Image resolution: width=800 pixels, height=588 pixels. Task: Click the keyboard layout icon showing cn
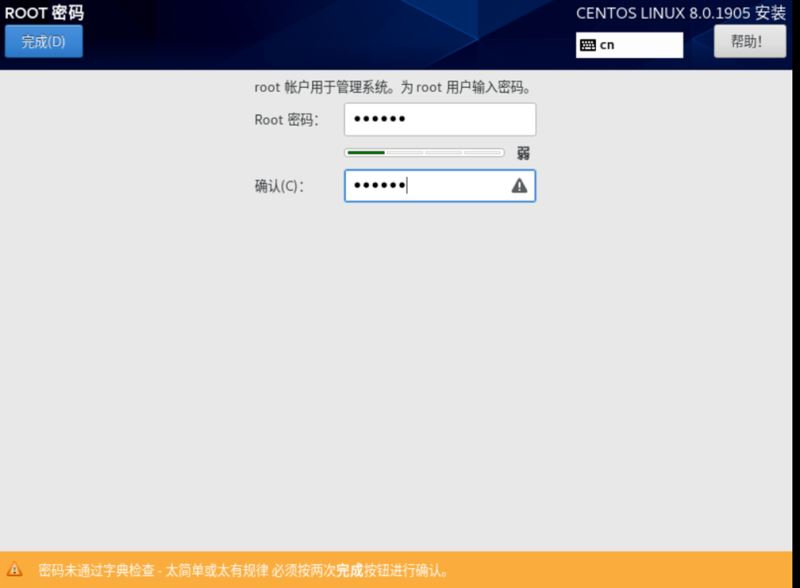point(589,44)
